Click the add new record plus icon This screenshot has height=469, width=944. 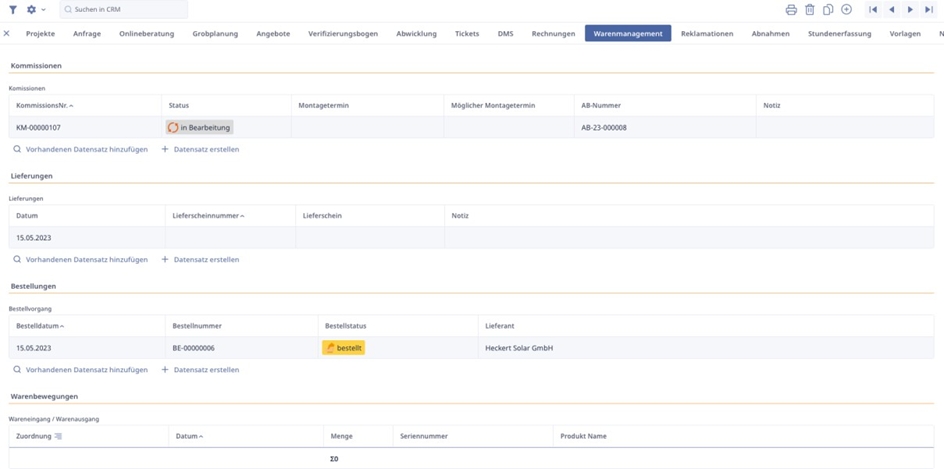[x=847, y=10]
